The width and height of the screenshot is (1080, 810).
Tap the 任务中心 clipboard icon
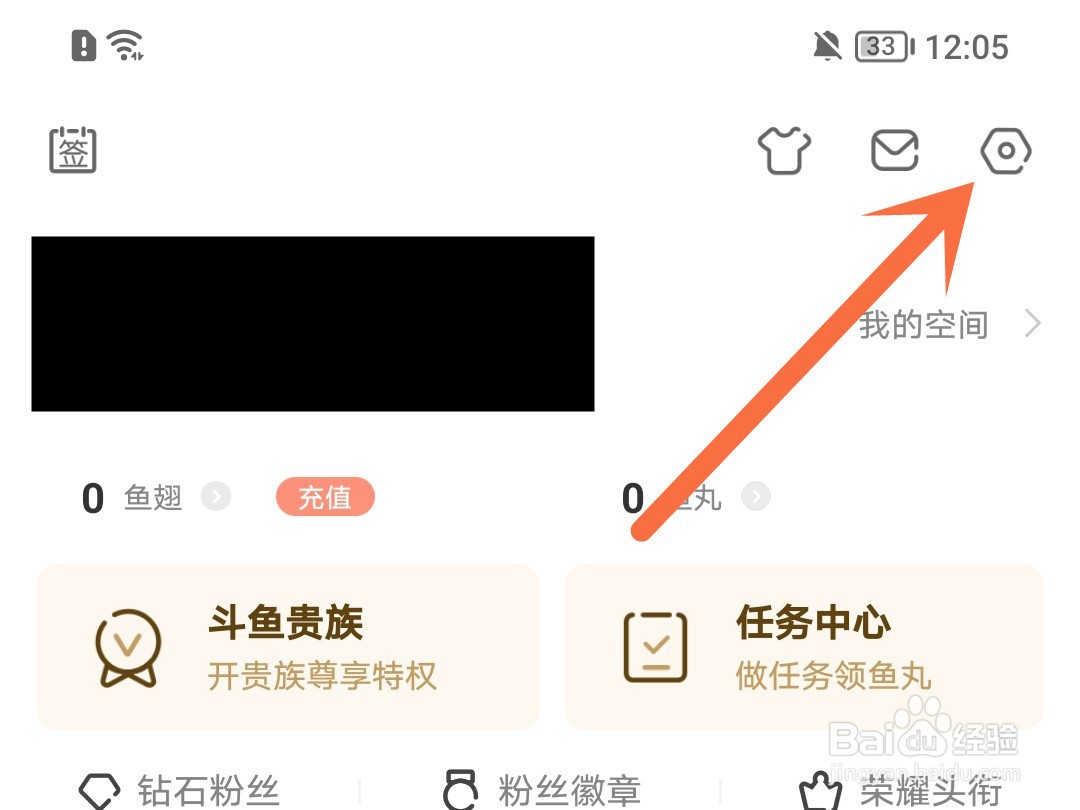655,647
